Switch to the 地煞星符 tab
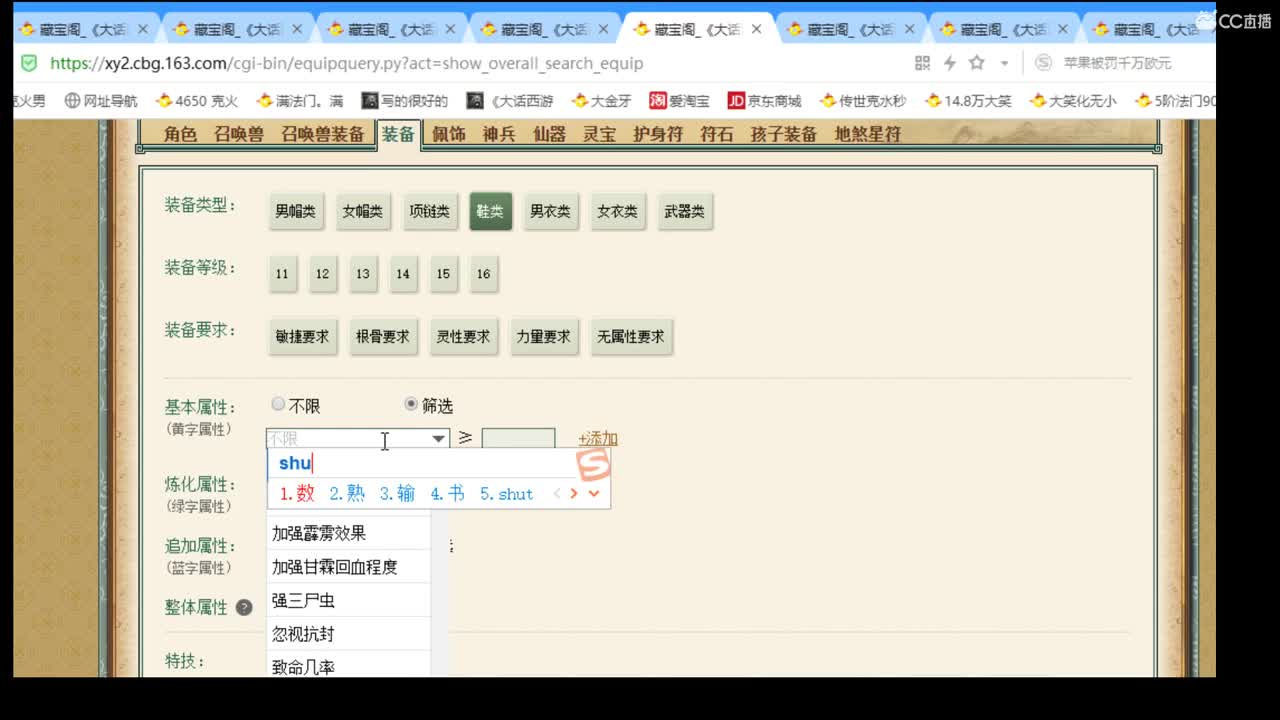Image resolution: width=1280 pixels, height=720 pixels. 868,133
